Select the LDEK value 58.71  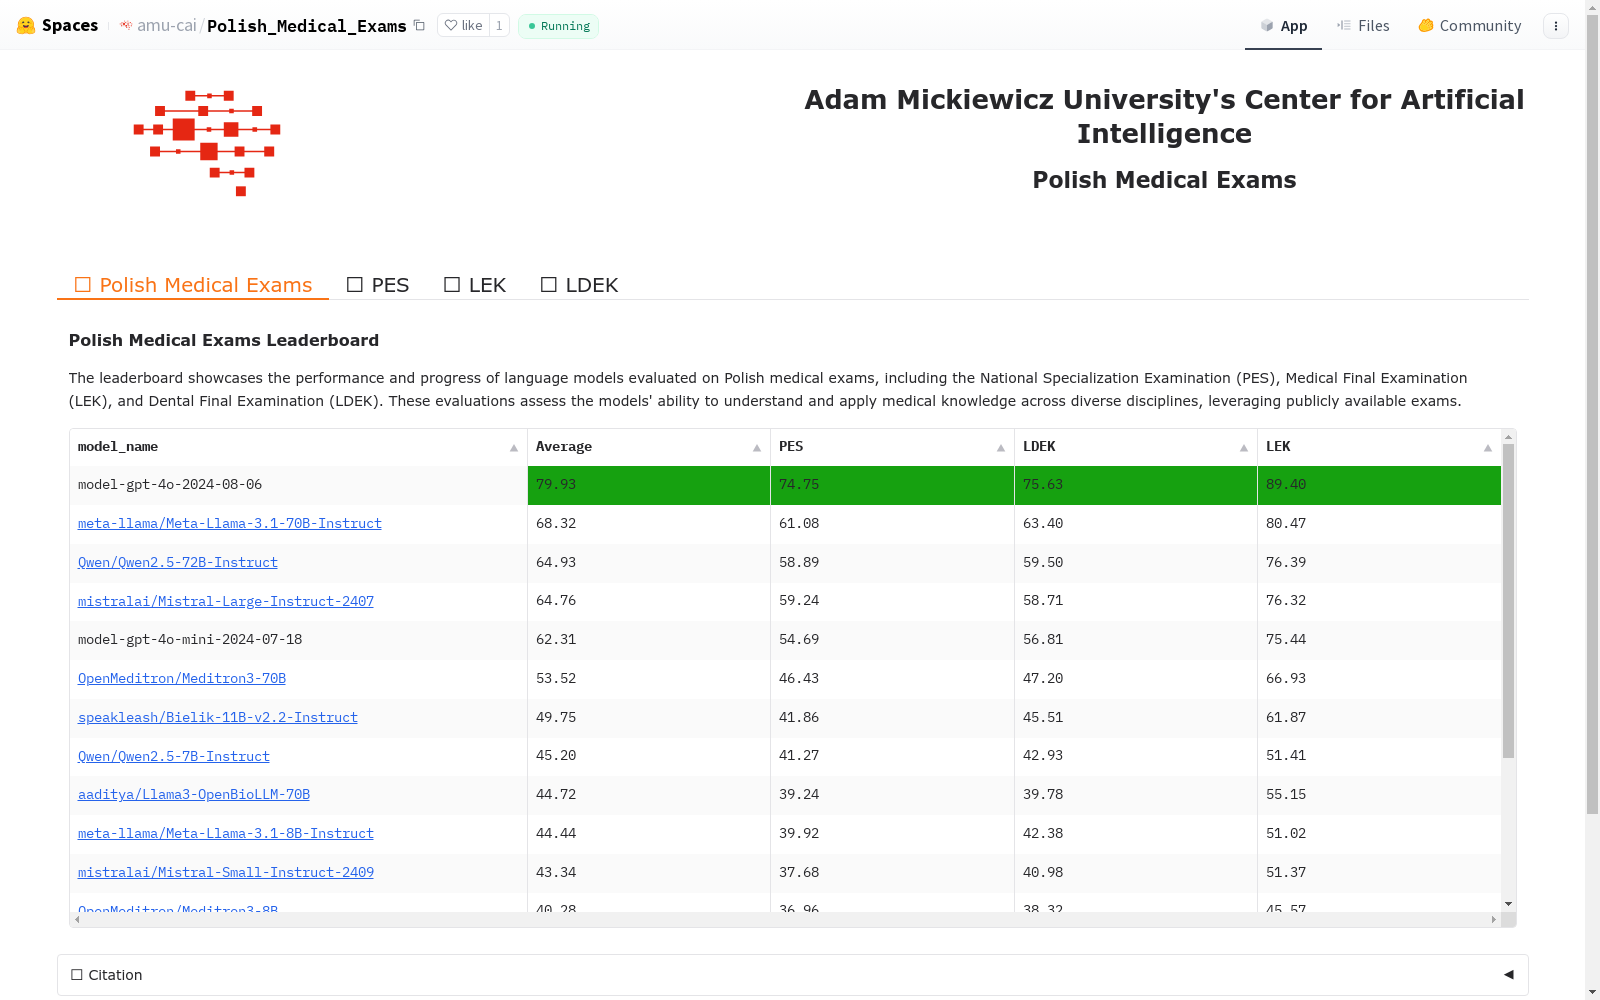pos(1136,601)
